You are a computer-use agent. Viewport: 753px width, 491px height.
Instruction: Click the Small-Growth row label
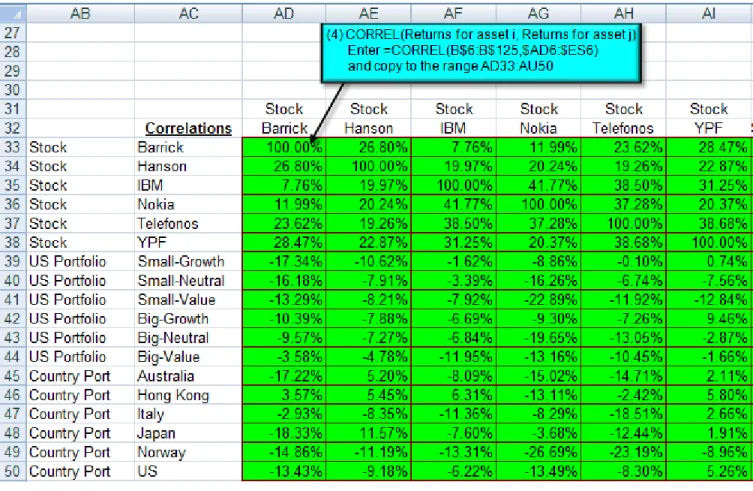(188, 261)
